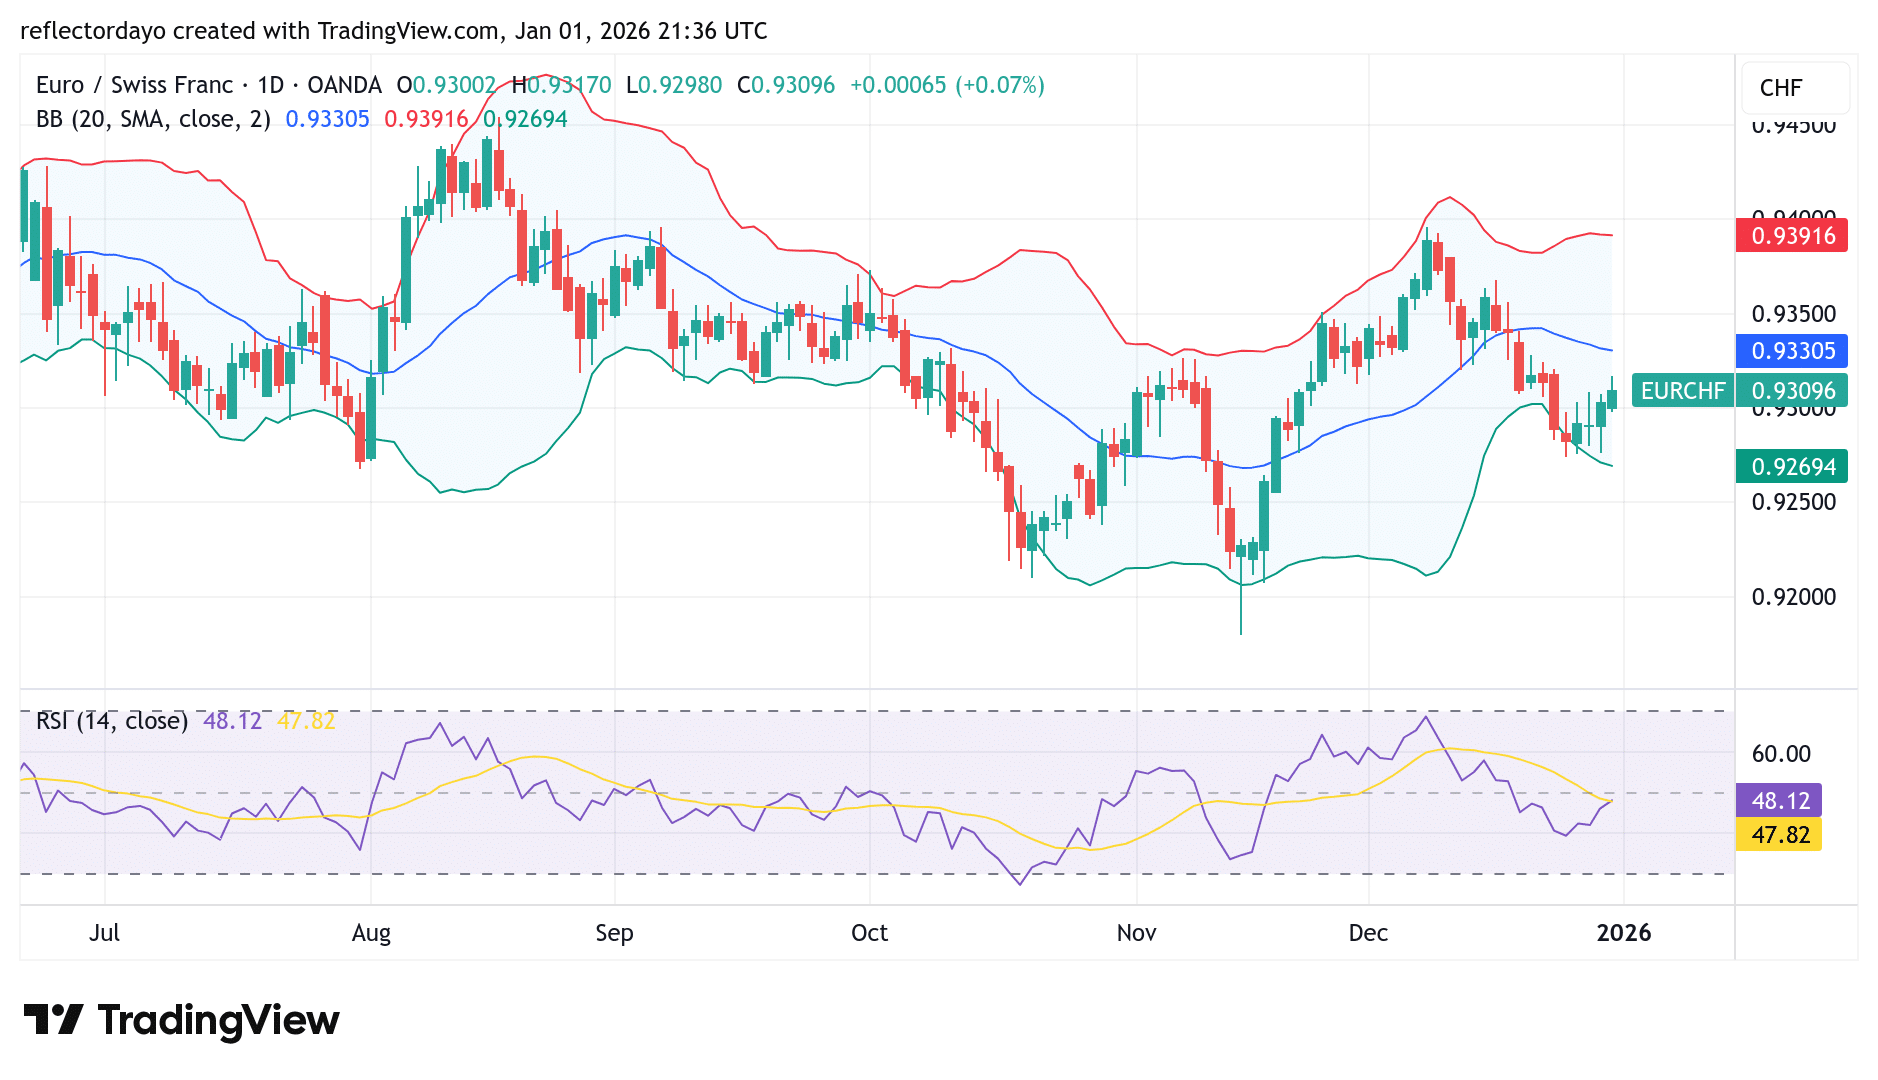Open the OANDA exchange selector
The height and width of the screenshot is (1080, 1878).
click(343, 85)
